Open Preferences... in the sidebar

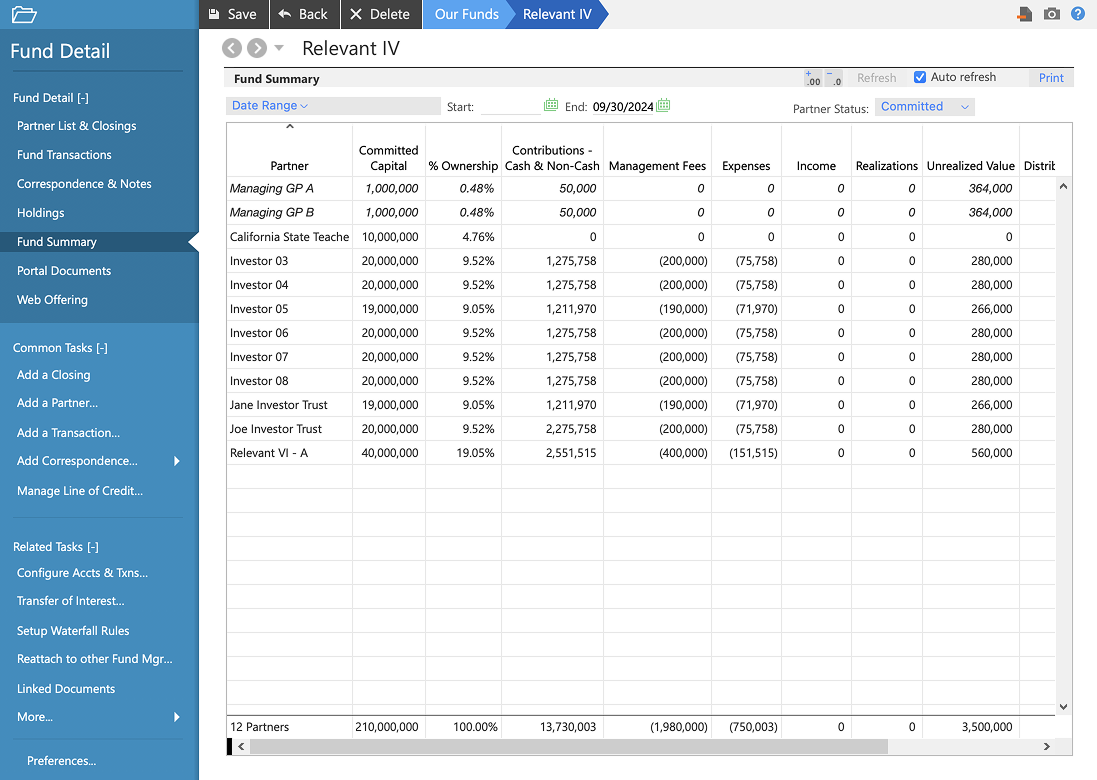pyautogui.click(x=62, y=761)
